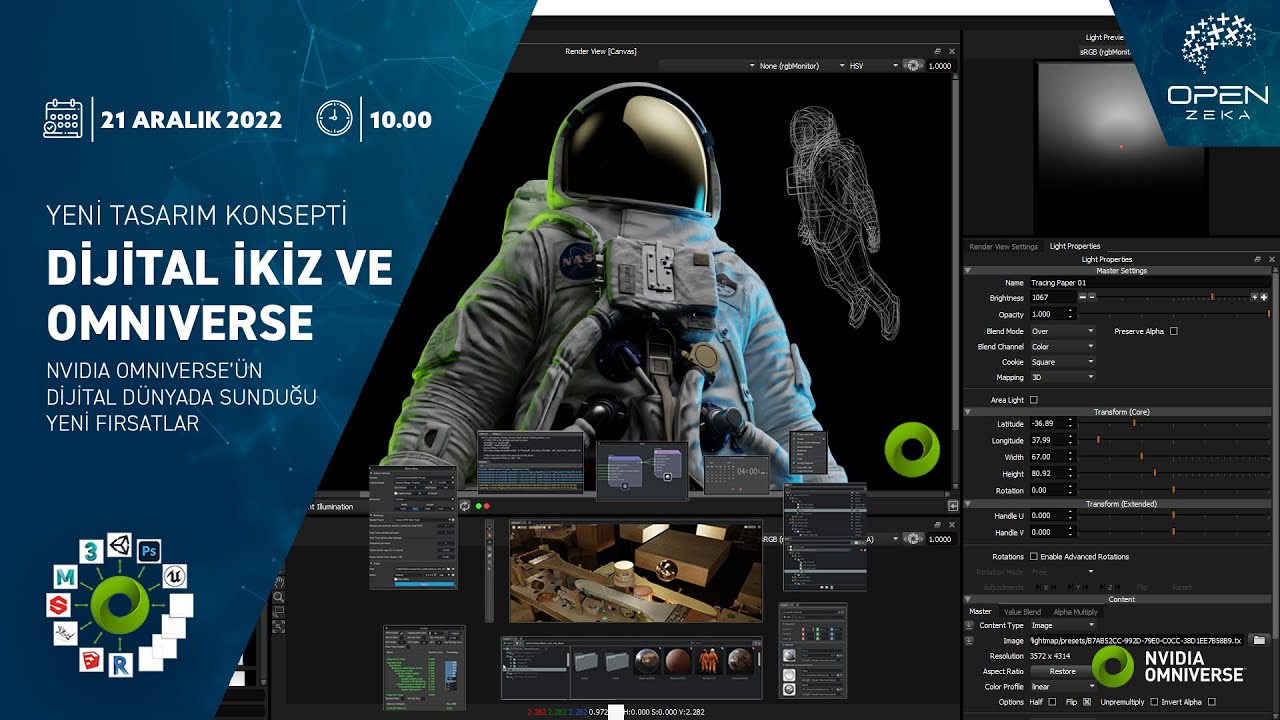
Task: Open the Blend Mode dropdown
Action: (x=1062, y=331)
